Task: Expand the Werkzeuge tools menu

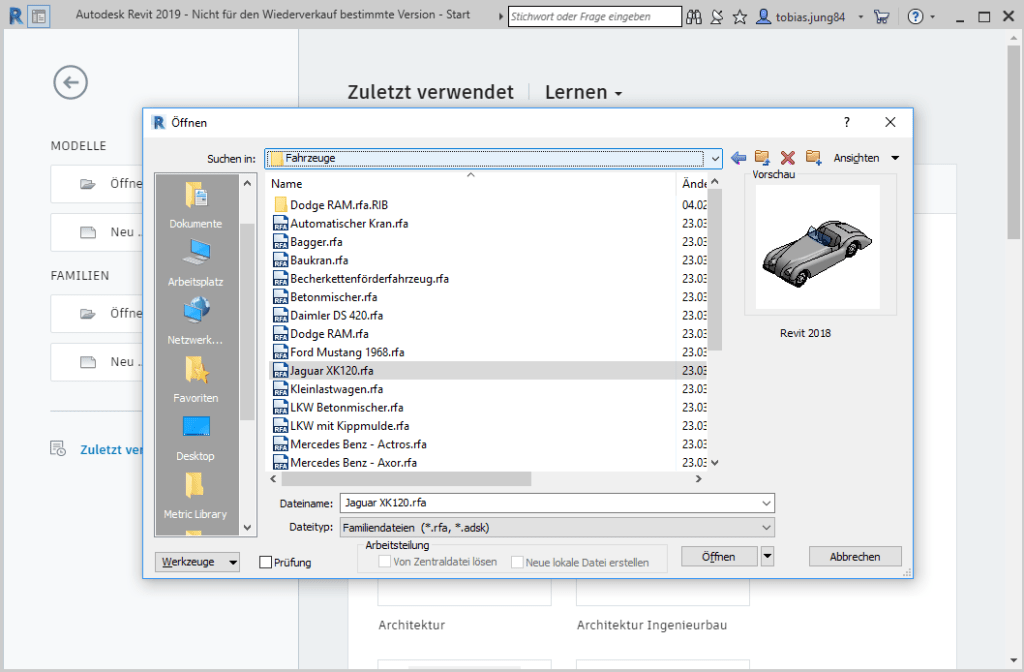Action: [198, 562]
